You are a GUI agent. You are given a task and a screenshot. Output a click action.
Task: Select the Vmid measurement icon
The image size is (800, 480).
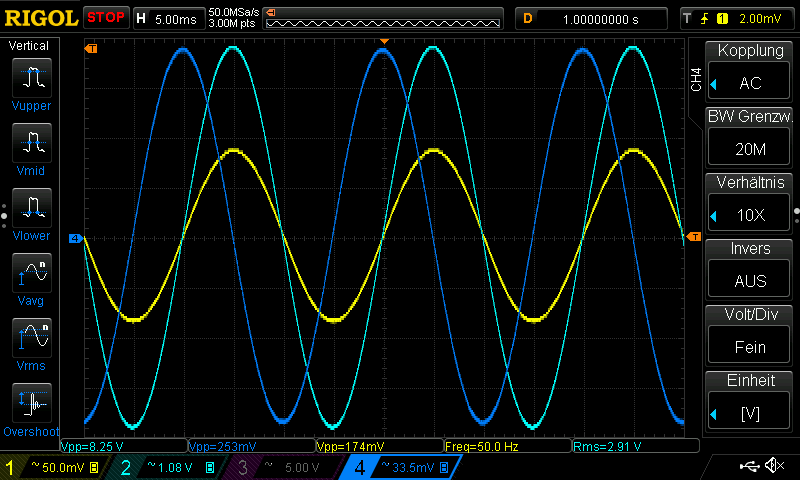pos(32,143)
